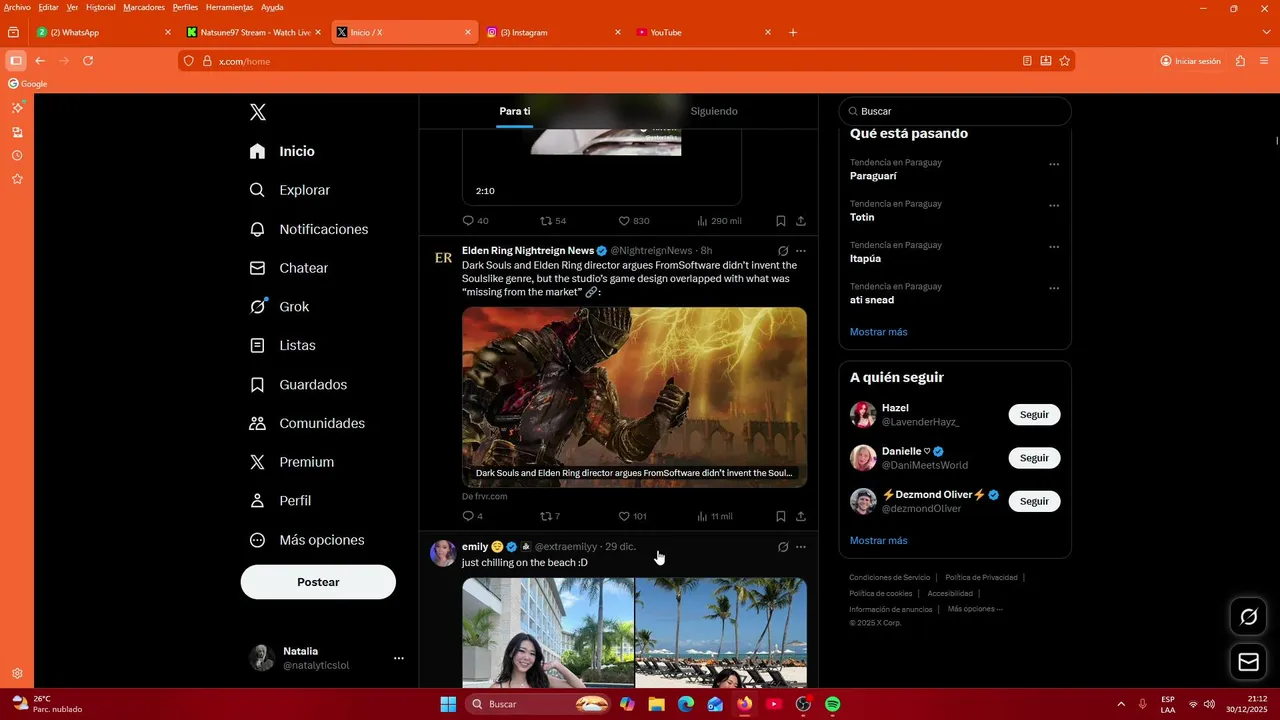Open the Guardados bookmark icon in sidebar
1280x720 pixels.
(x=257, y=384)
